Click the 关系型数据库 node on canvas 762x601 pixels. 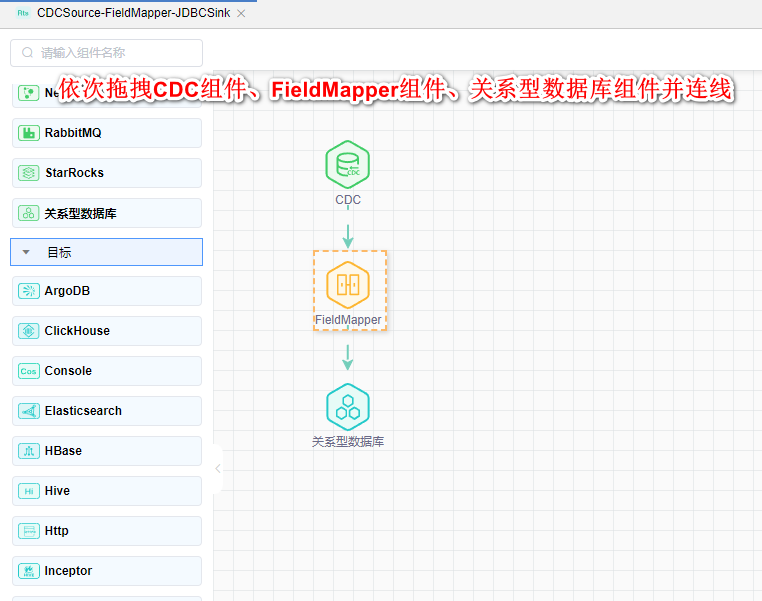[x=348, y=407]
